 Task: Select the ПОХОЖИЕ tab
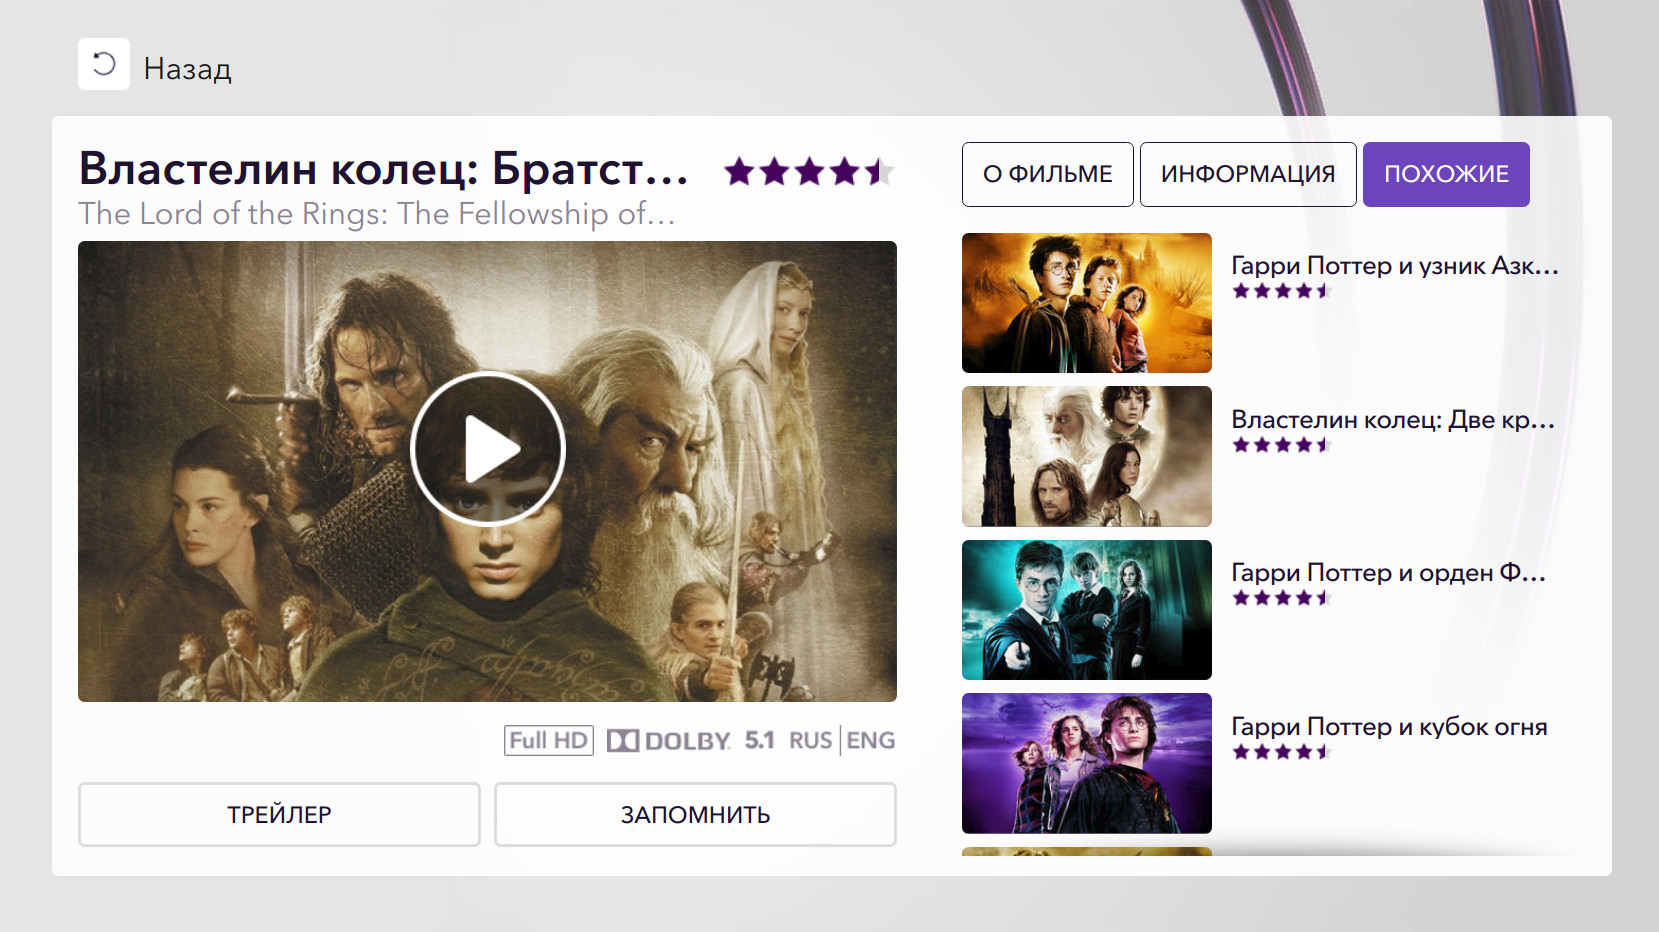click(x=1446, y=174)
